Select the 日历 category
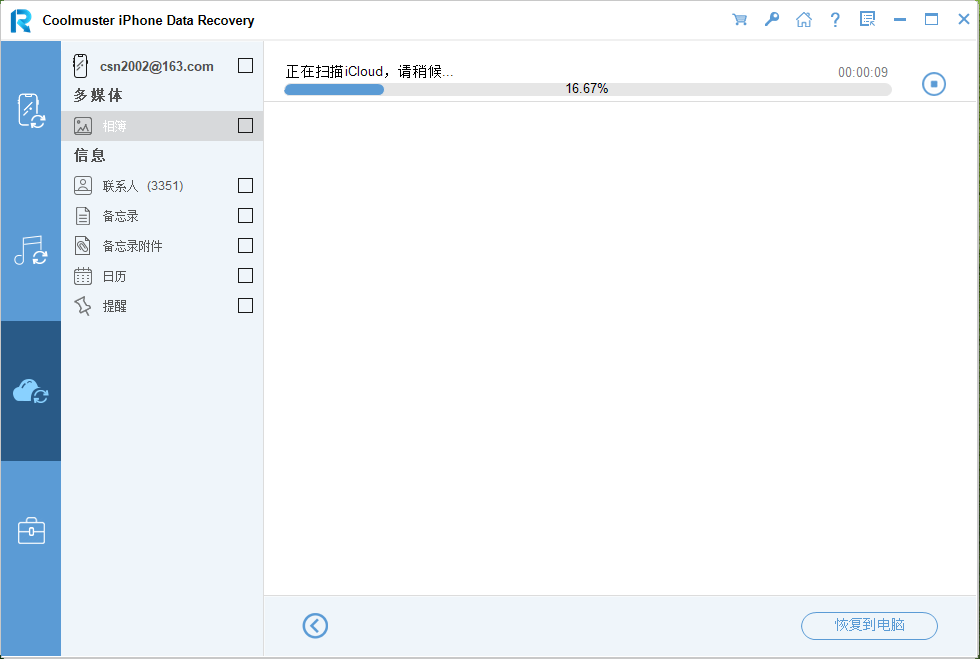Image resolution: width=980 pixels, height=659 pixels. tap(162, 276)
